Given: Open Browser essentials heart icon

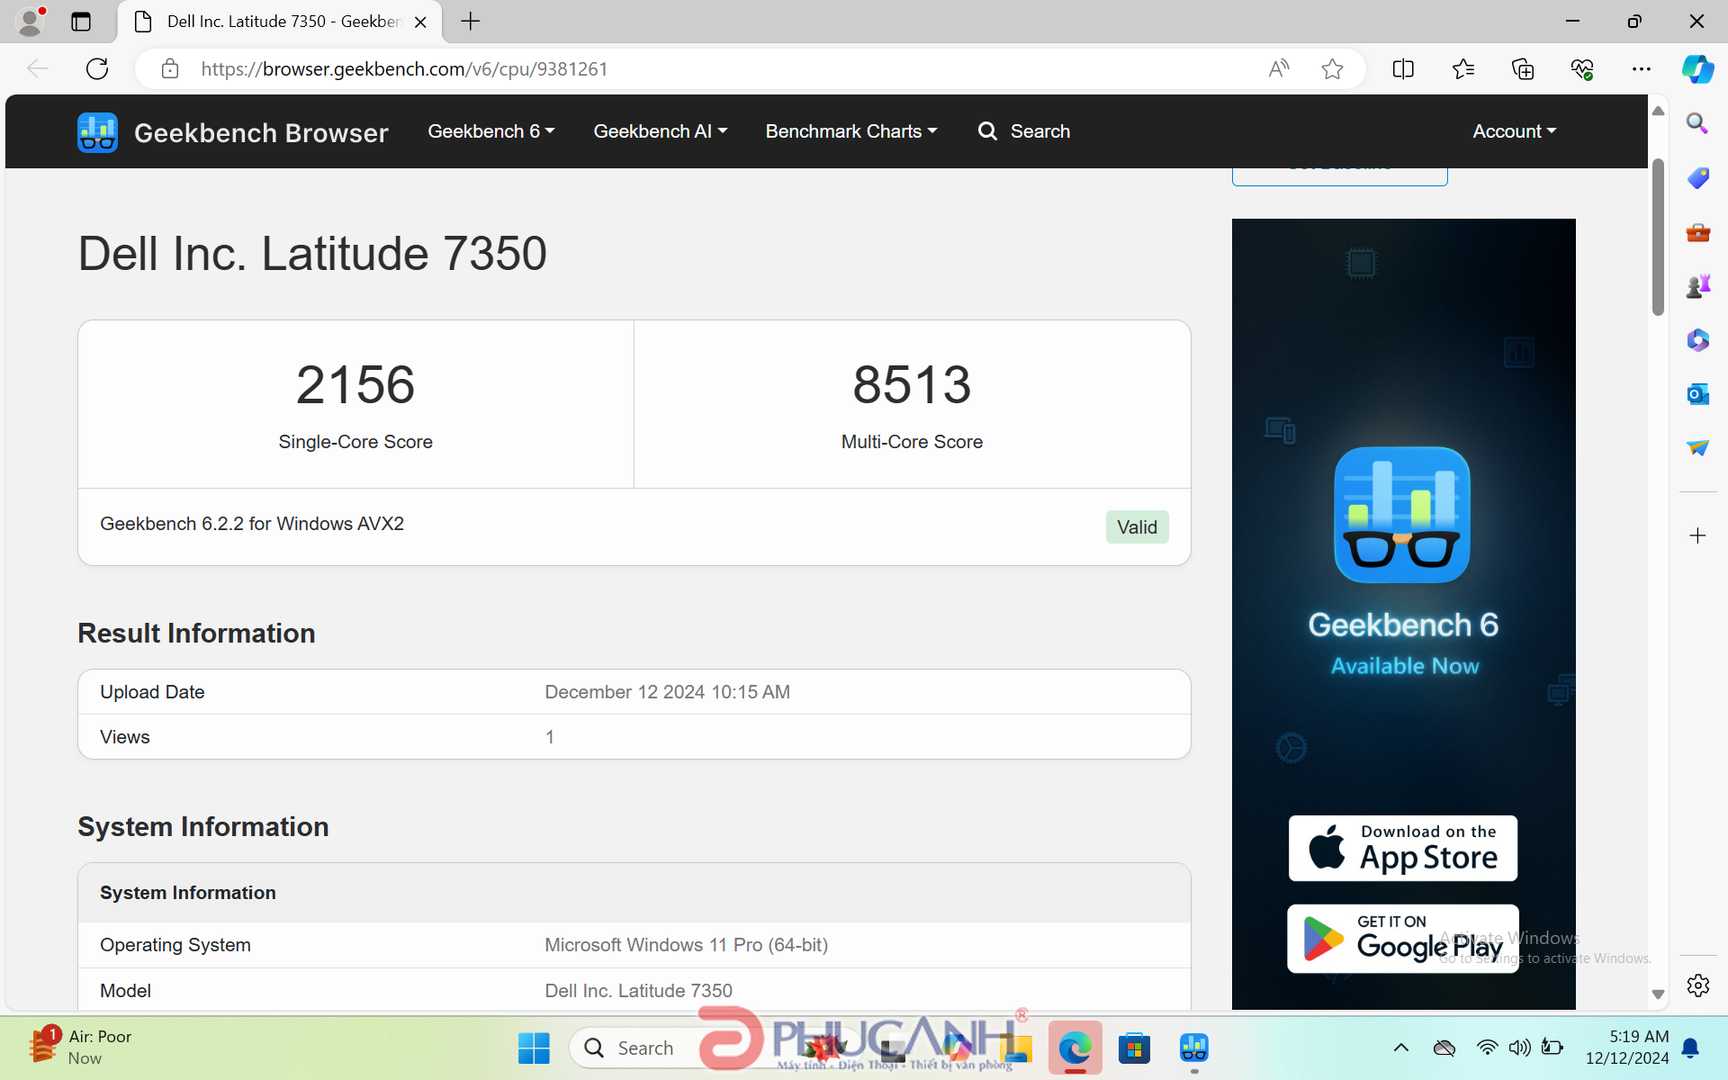Looking at the screenshot, I should [1582, 69].
